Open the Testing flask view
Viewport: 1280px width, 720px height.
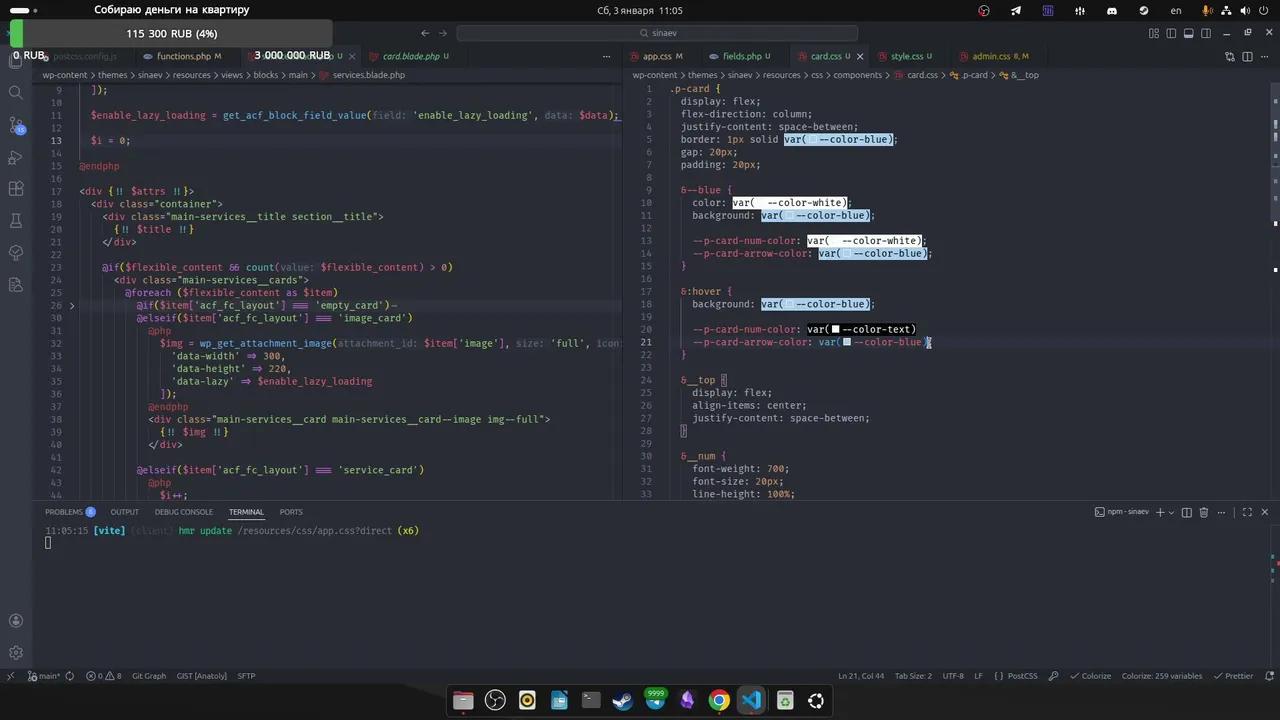click(x=15, y=221)
